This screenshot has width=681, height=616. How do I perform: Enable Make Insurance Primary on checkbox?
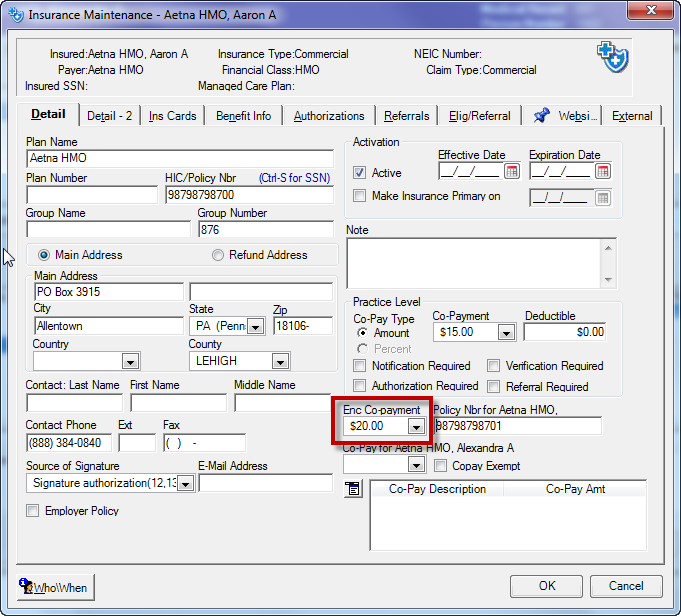coord(359,195)
